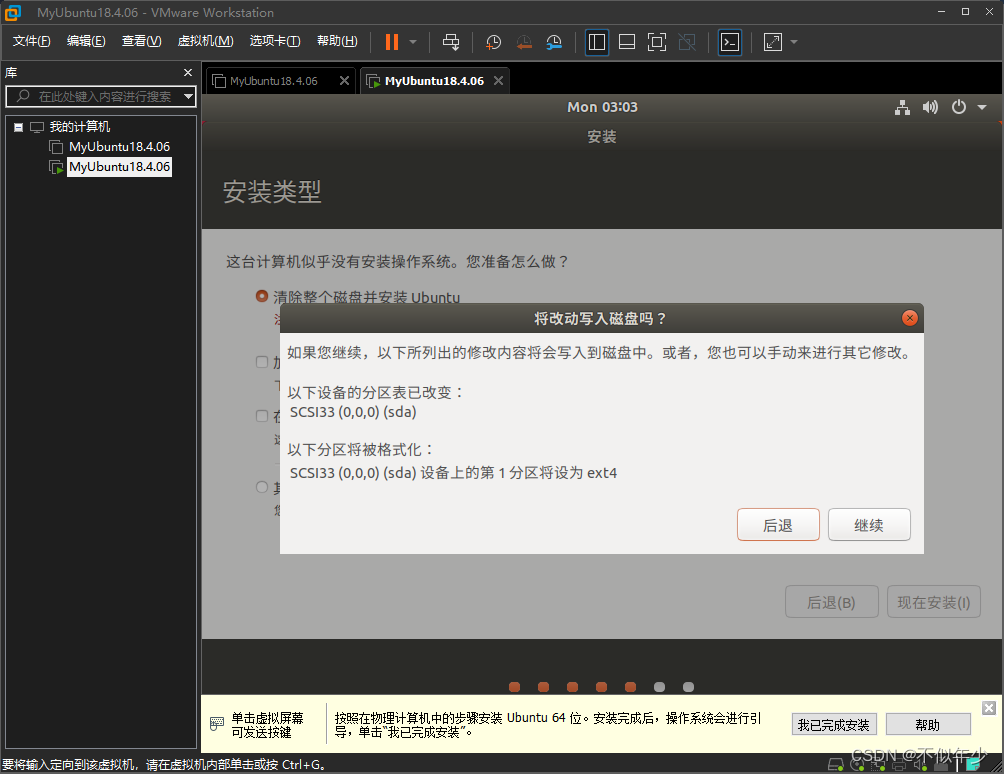Close the active MyUbuntu18.4.06 tab
The image size is (1004, 774).
(498, 81)
